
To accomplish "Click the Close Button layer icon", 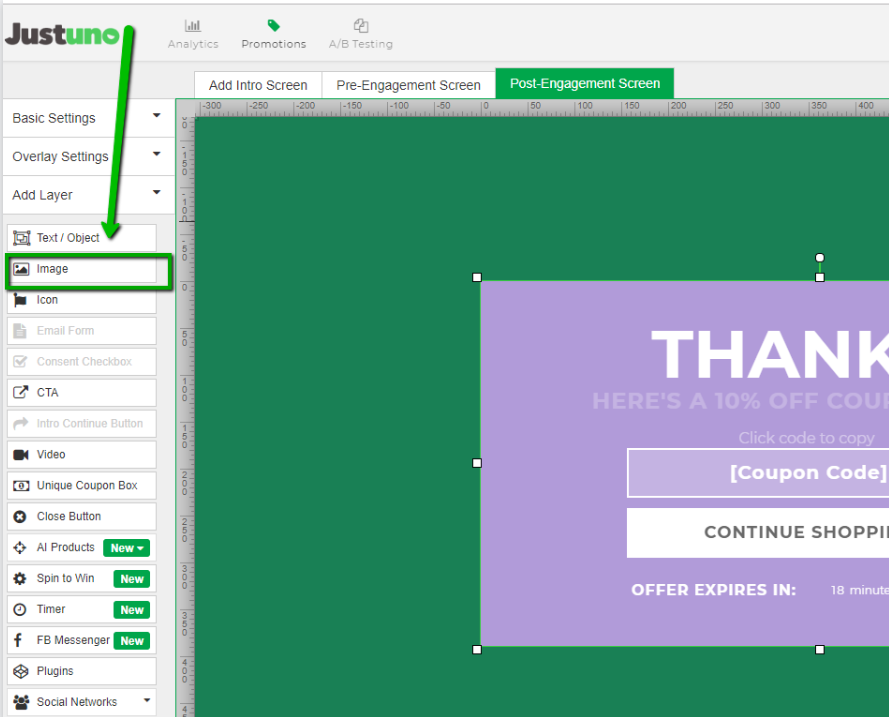I will tap(21, 517).
